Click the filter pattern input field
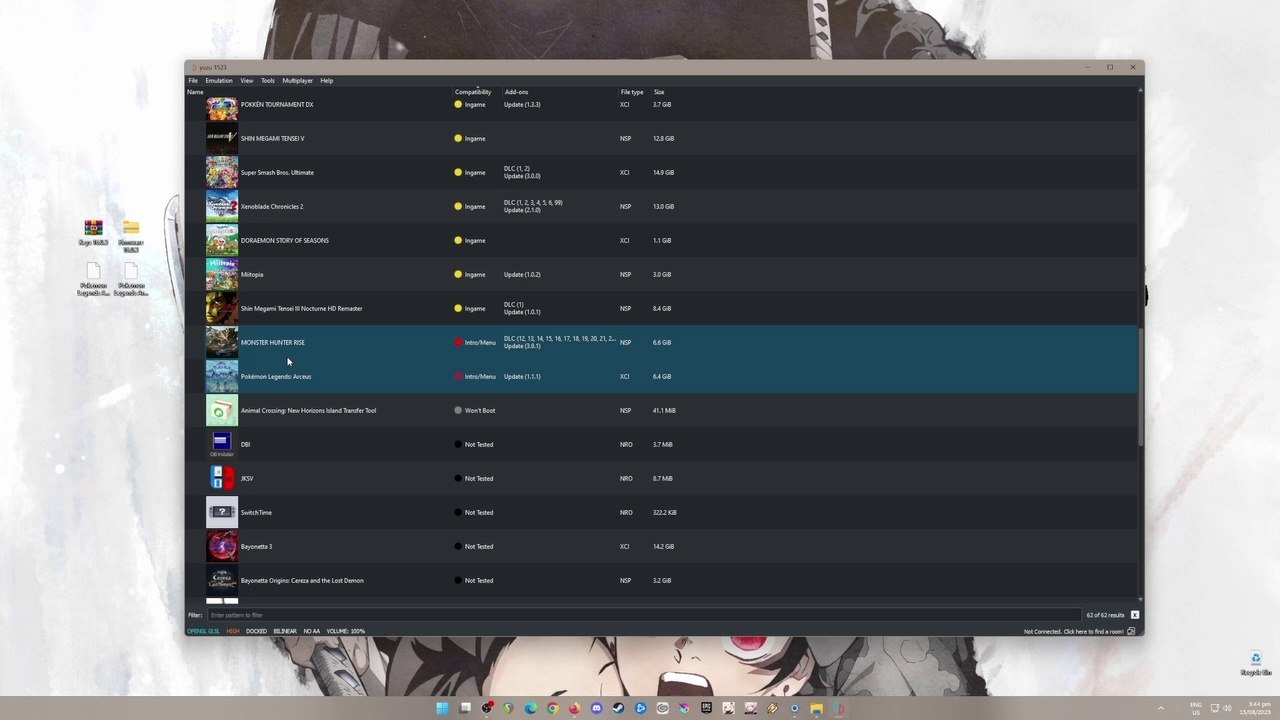The image size is (1280, 720). click(644, 615)
